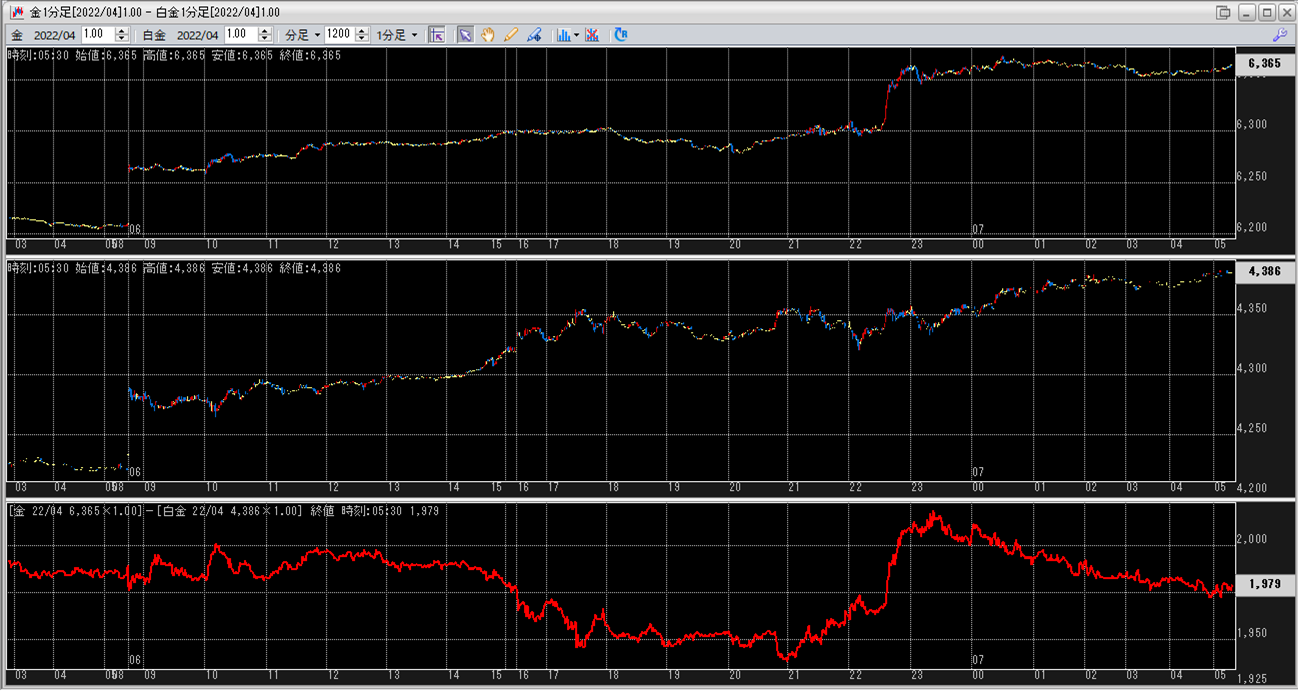The image size is (1298, 691).
Task: Click the blue refresh chart icon
Action: click(621, 35)
